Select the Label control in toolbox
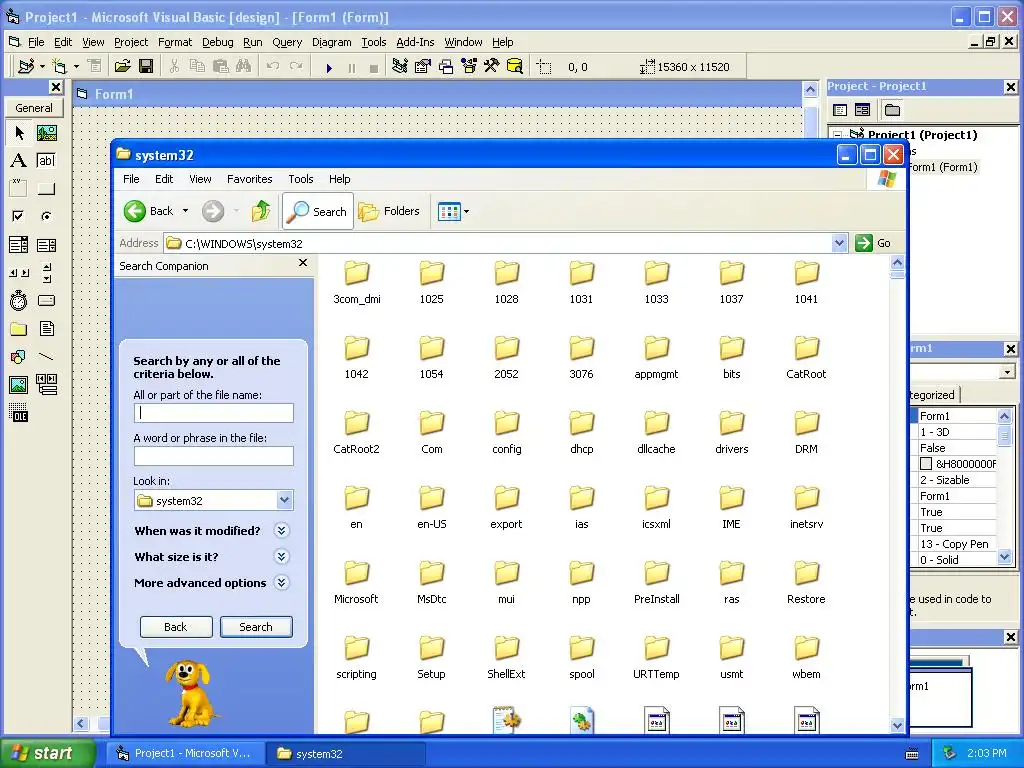Viewport: 1024px width, 768px height. click(x=19, y=161)
